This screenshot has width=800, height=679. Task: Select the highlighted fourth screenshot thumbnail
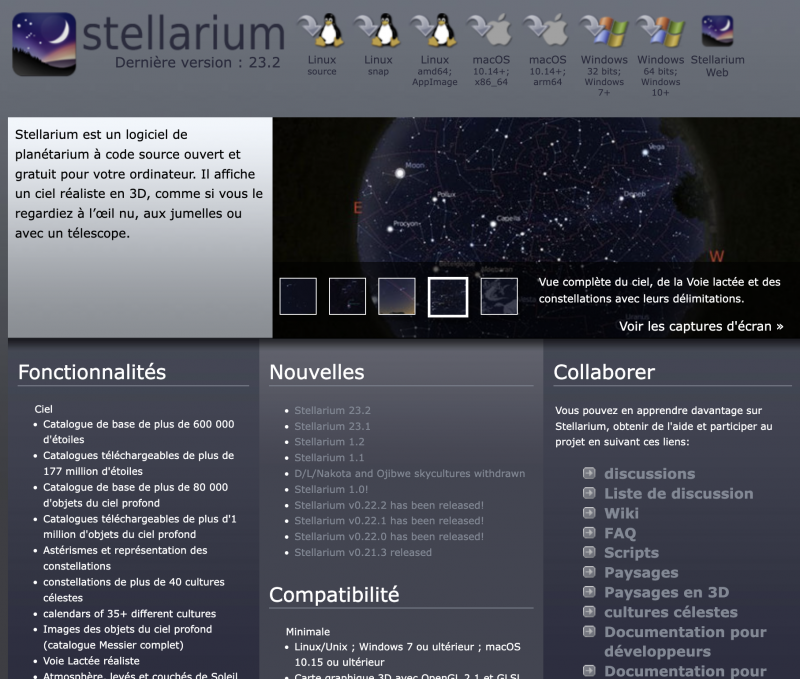point(448,296)
